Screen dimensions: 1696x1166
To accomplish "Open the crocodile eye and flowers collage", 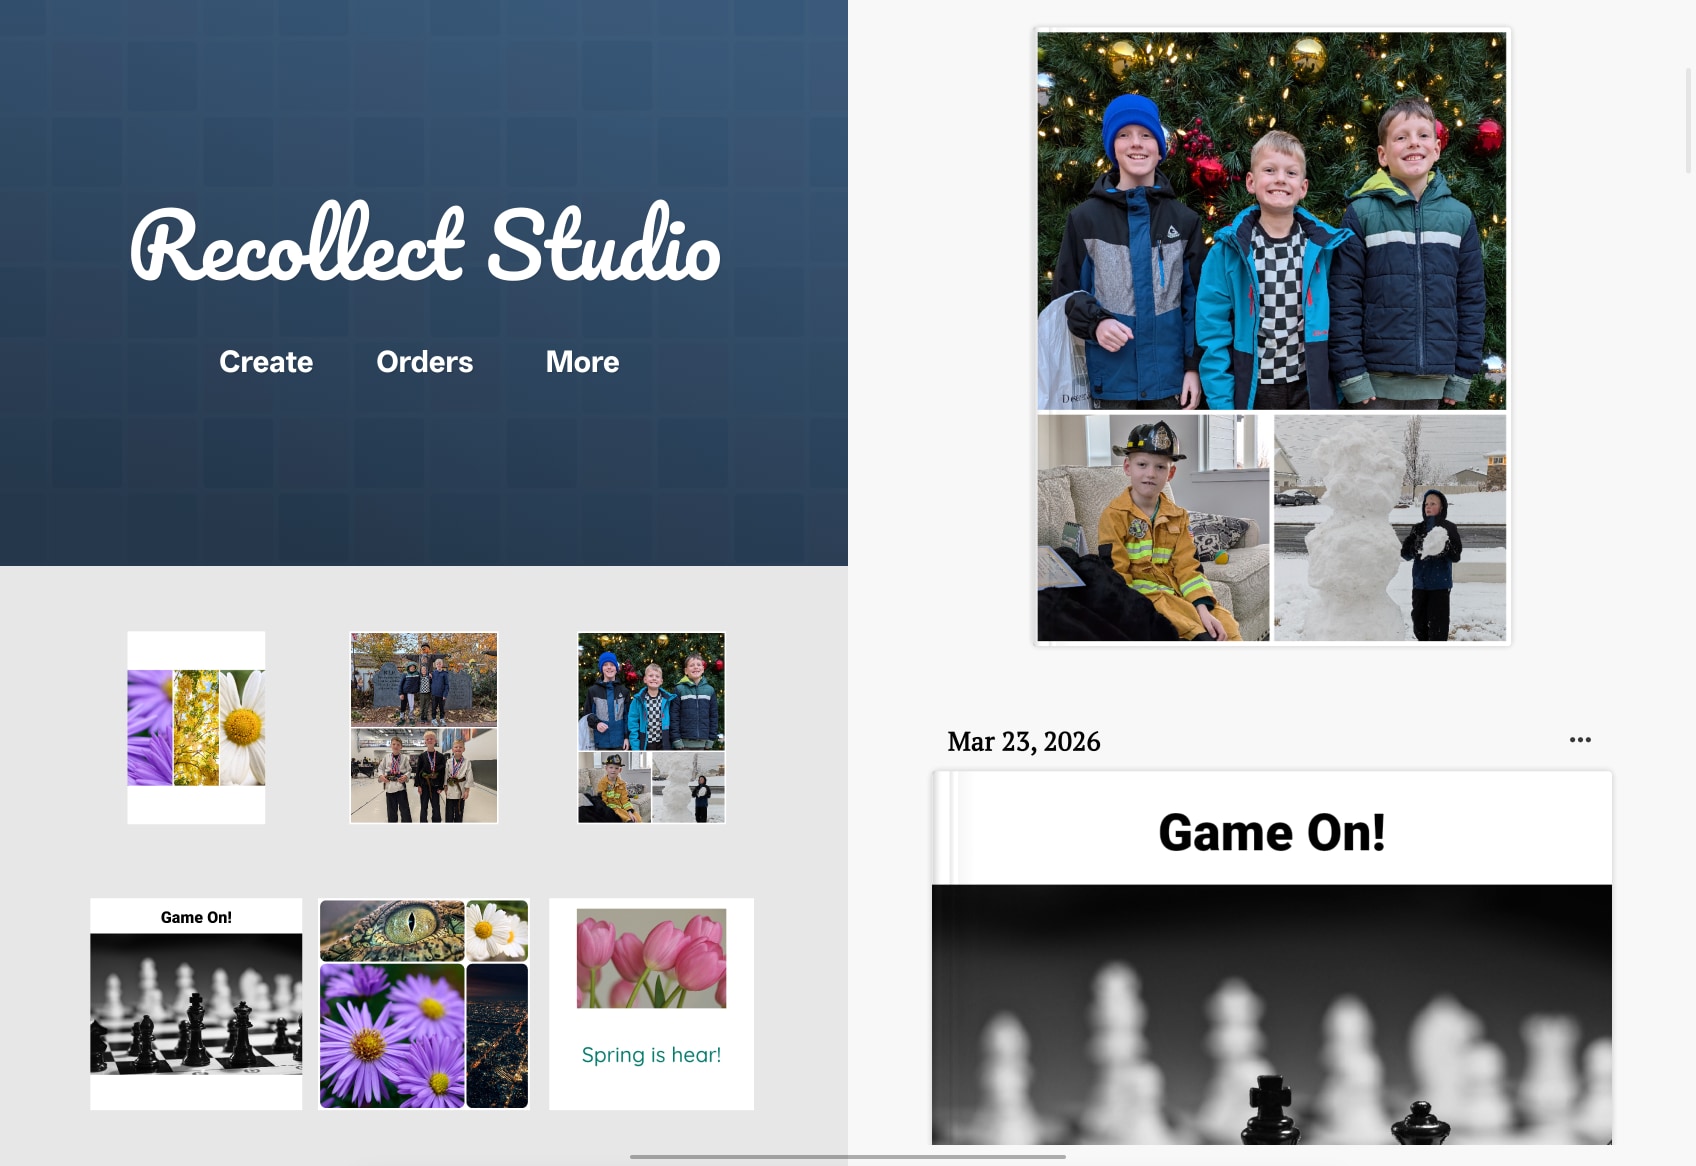I will (424, 1004).
